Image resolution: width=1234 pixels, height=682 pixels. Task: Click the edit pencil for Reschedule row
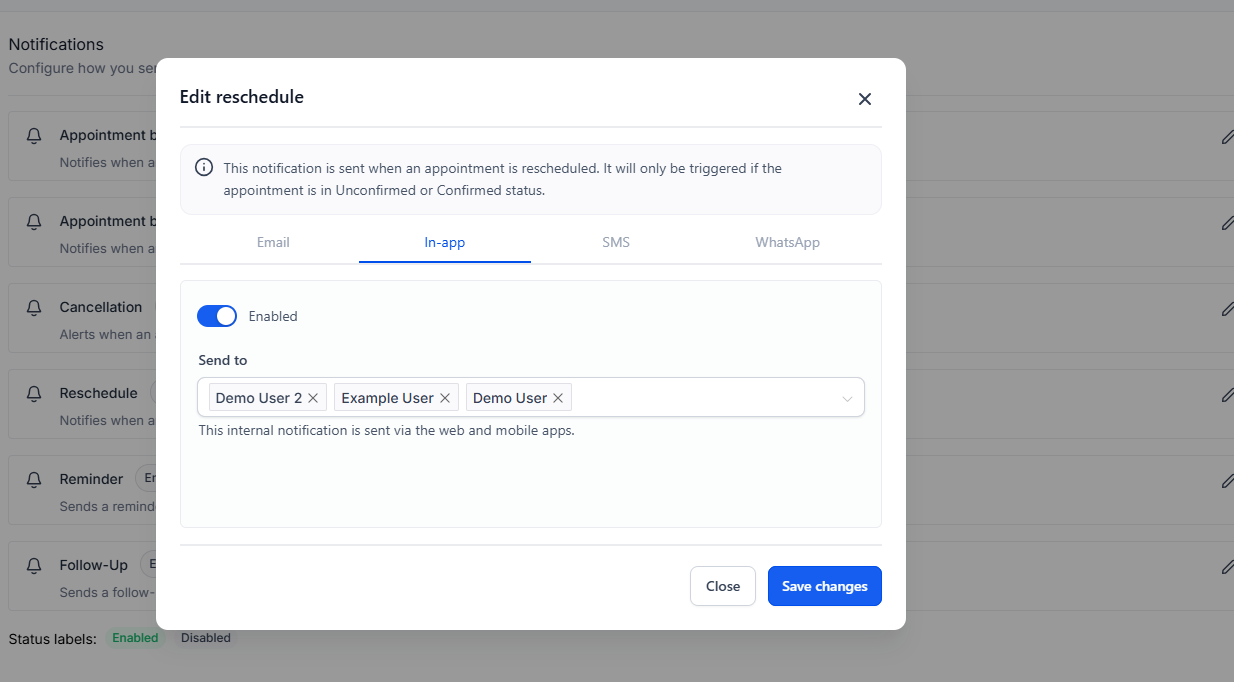coord(1227,395)
